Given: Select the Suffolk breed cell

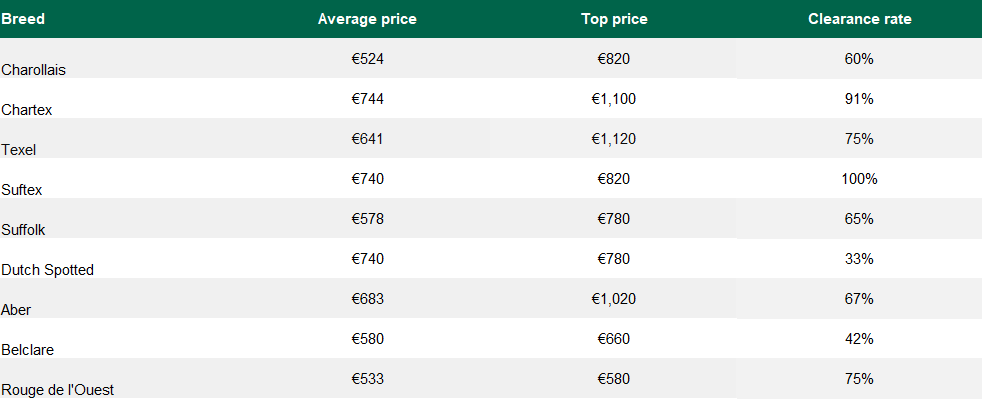Looking at the screenshot, I should click(24, 229).
